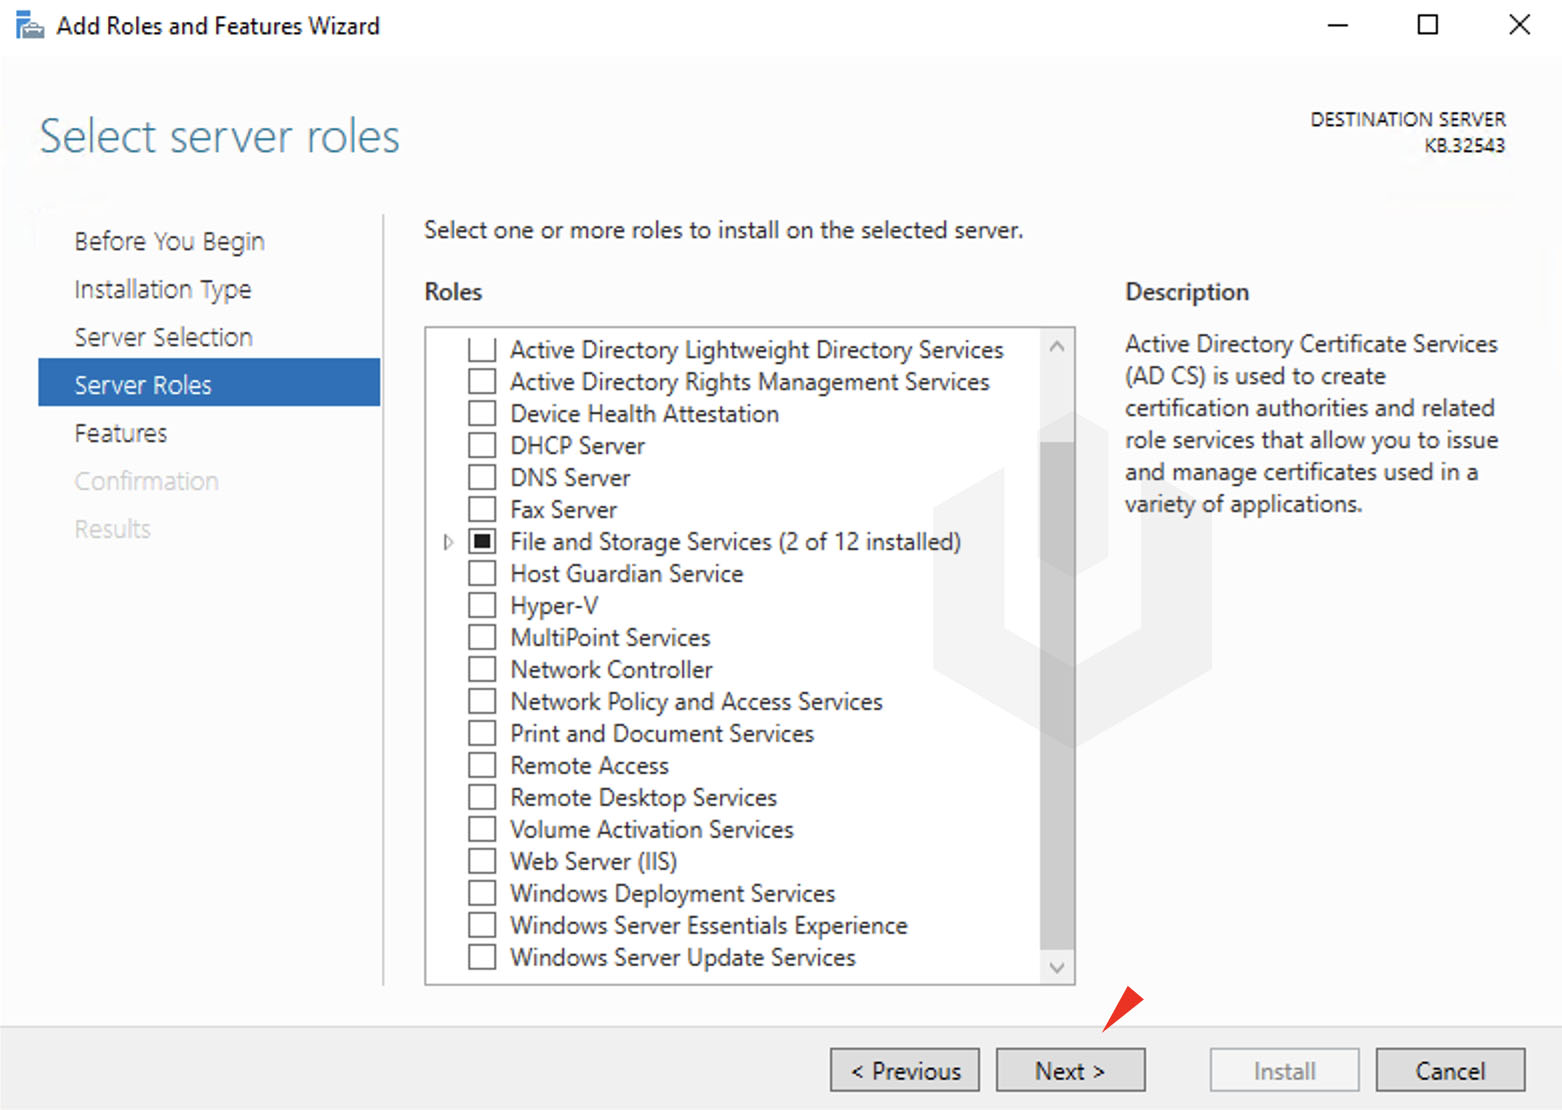Navigate to the Features step
The height and width of the screenshot is (1110, 1562).
[x=120, y=433]
